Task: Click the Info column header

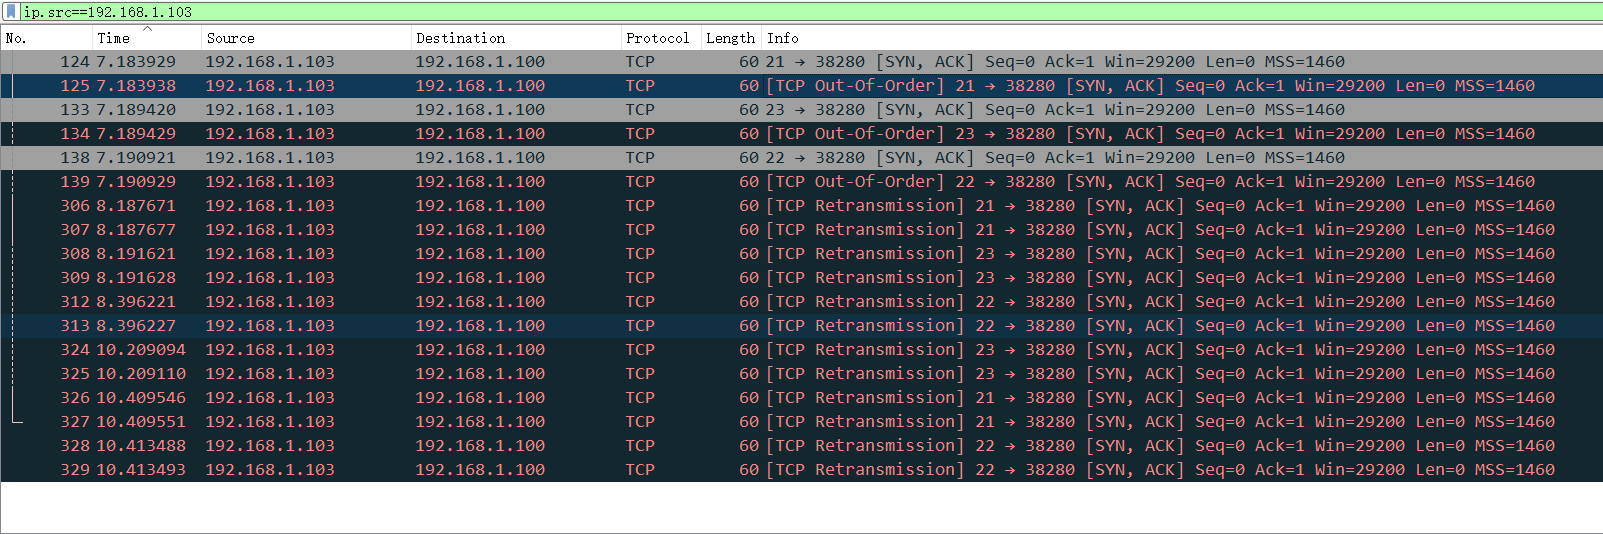Action: tap(1182, 38)
